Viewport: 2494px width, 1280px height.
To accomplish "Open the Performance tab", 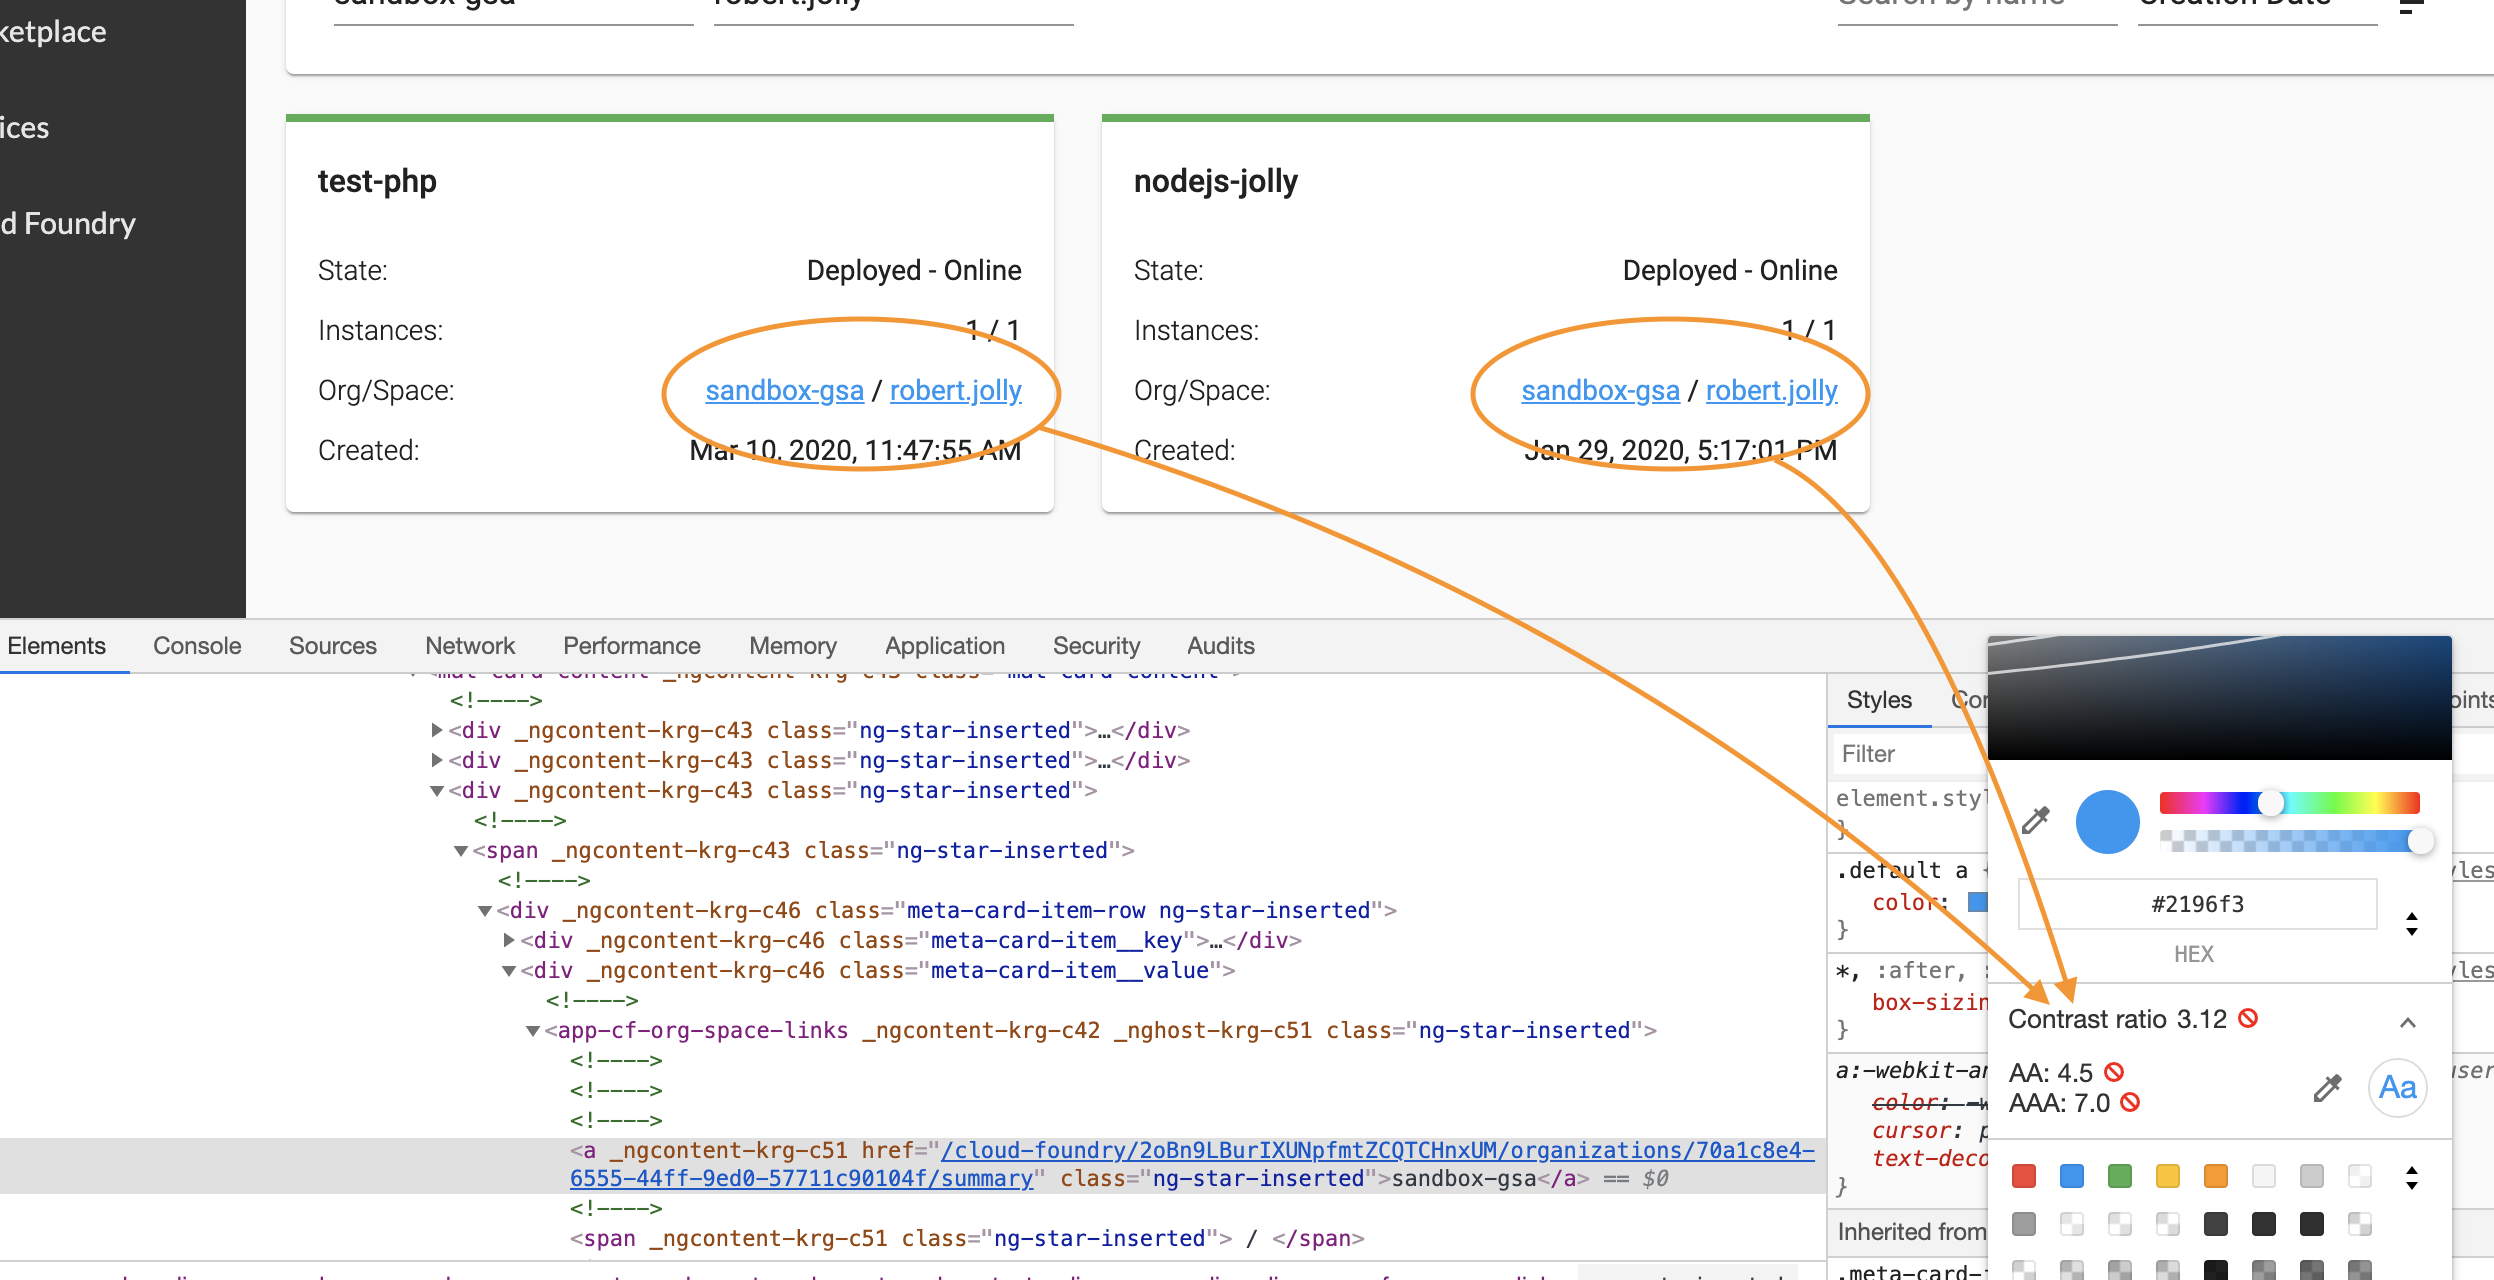I will [632, 646].
